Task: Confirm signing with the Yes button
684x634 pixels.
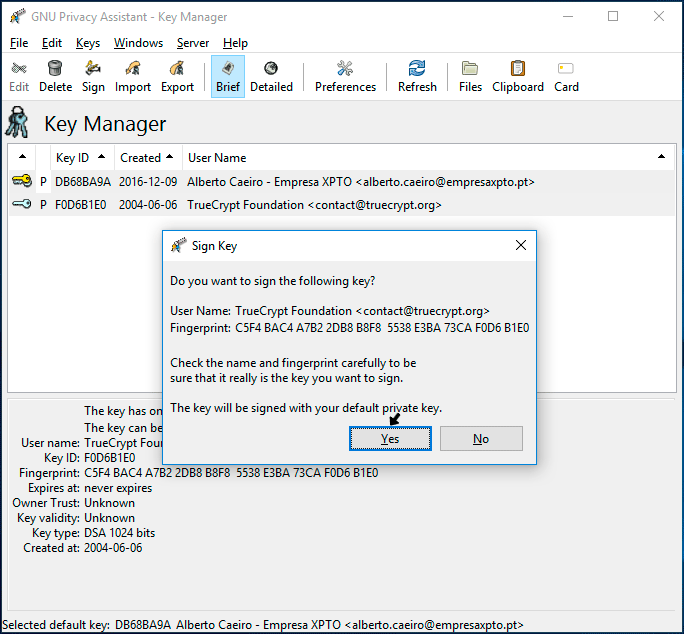Action: [x=390, y=439]
